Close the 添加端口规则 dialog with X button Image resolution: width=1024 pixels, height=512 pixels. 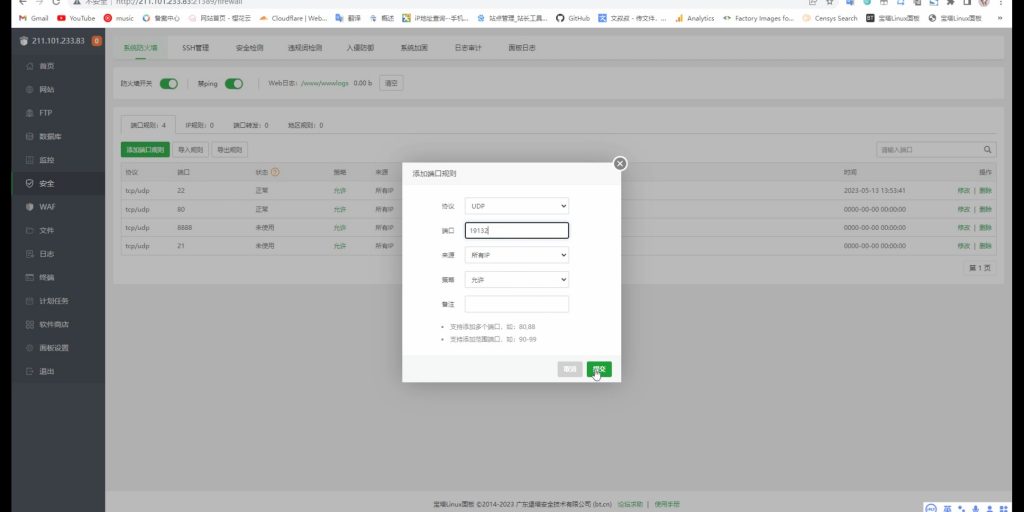(620, 163)
